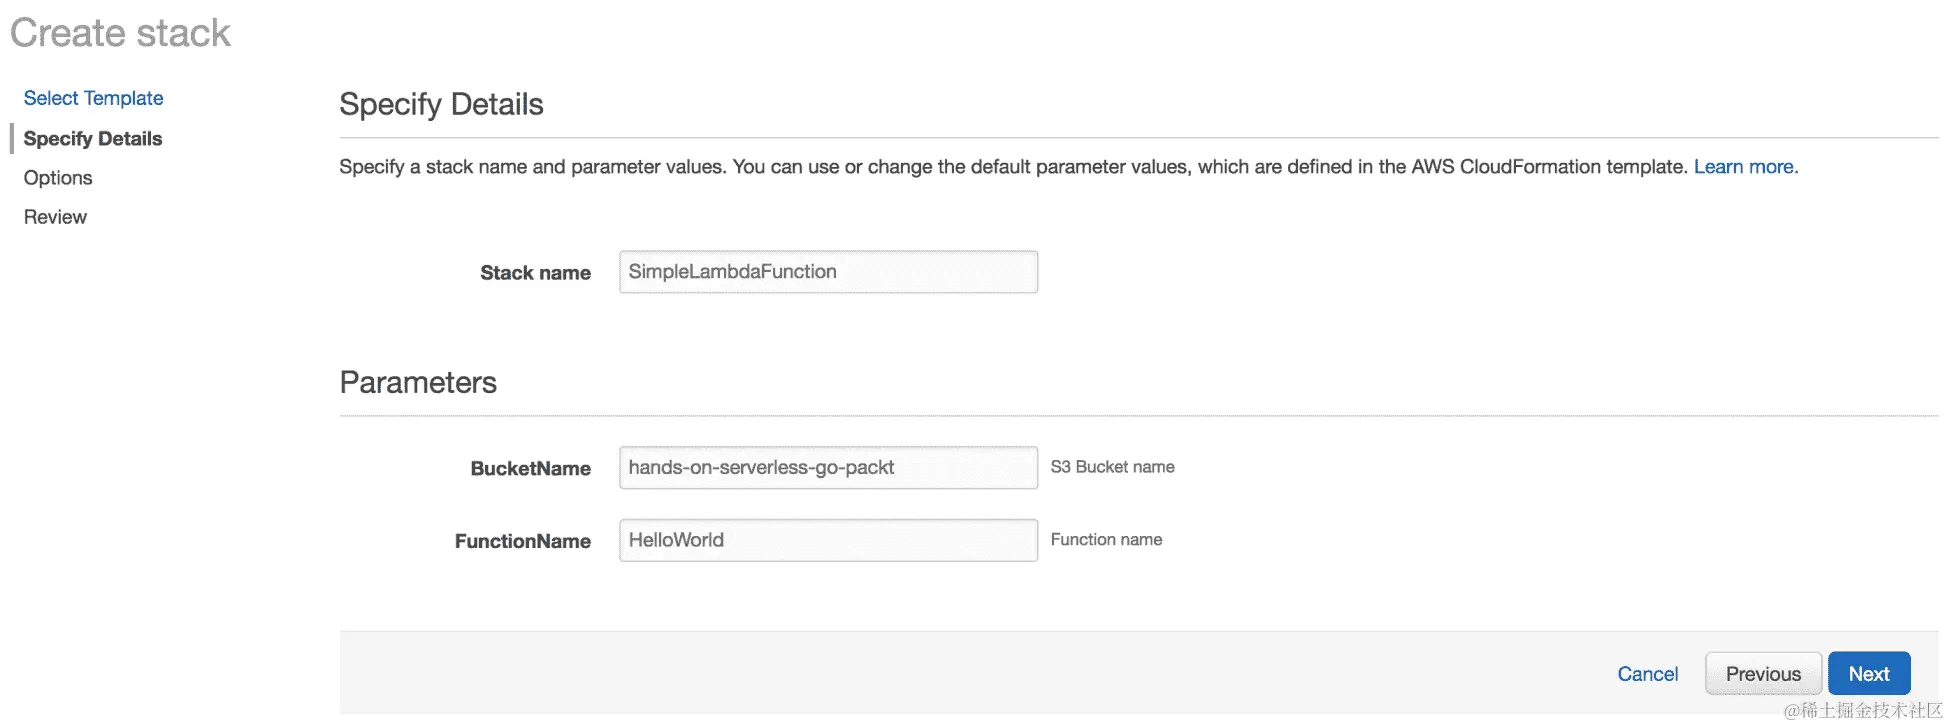Select the 'Function name' description text
The height and width of the screenshot is (727, 1950).
pyautogui.click(x=1106, y=540)
